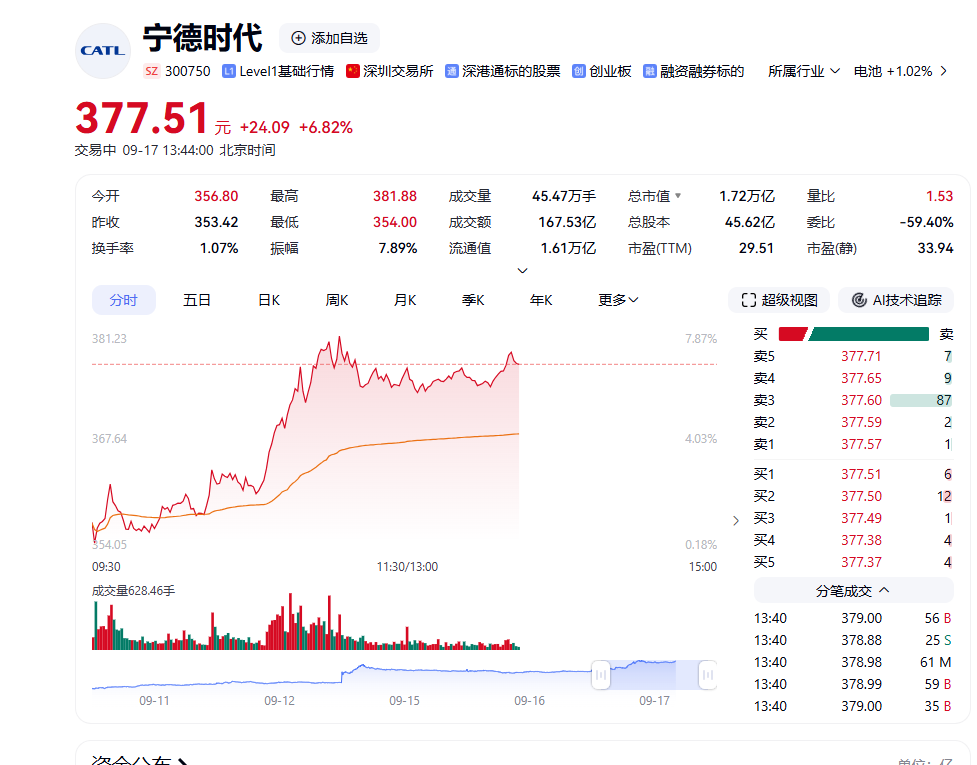Click the stock code 300750

point(188,71)
